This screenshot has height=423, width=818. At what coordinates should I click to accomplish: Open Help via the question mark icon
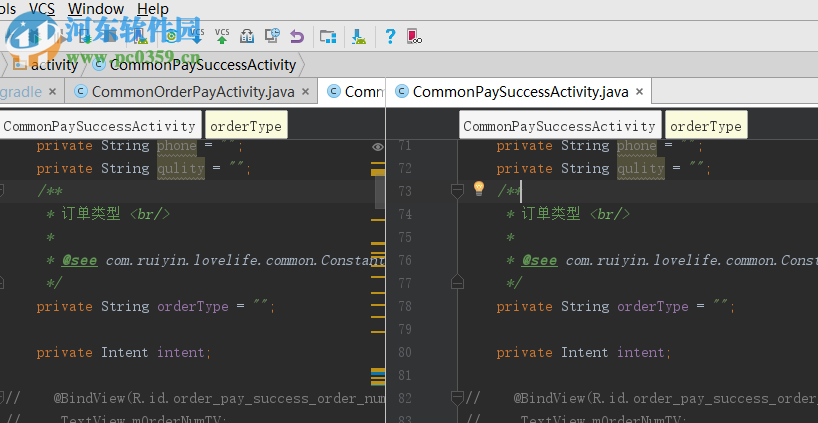click(x=390, y=37)
